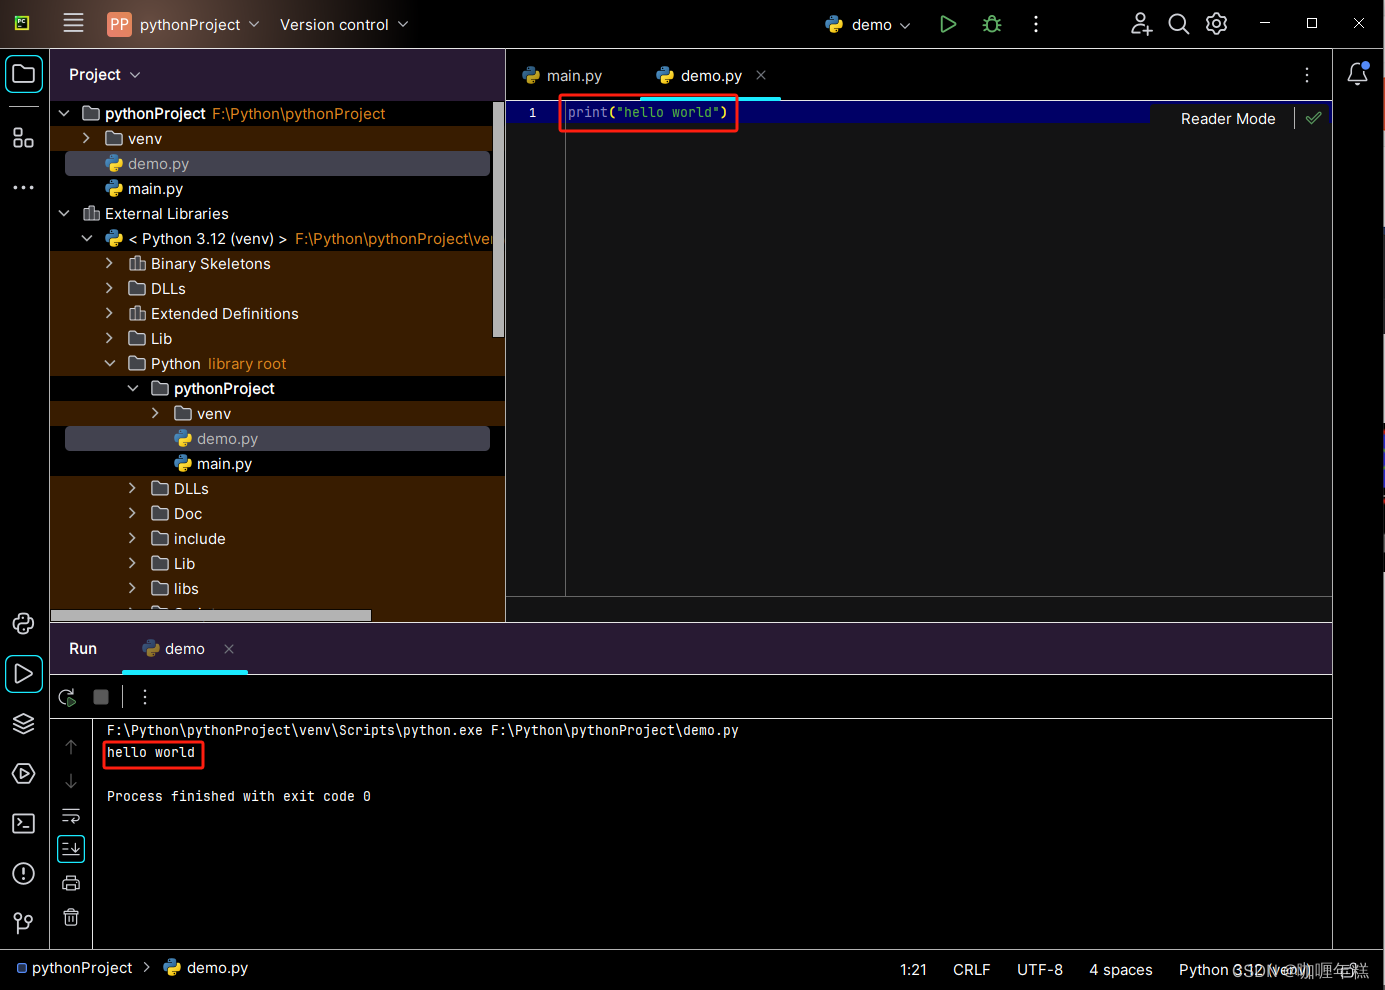The width and height of the screenshot is (1385, 990).
Task: Expand the Binary Skeletons node
Action: 110,263
